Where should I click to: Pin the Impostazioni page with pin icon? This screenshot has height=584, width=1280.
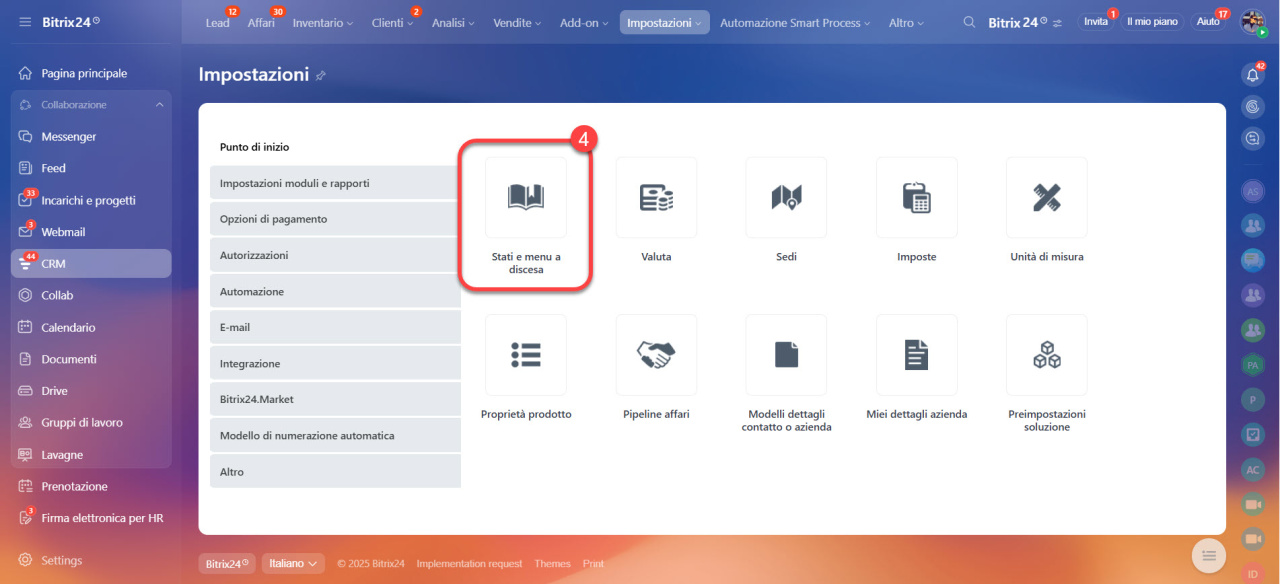pyautogui.click(x=321, y=75)
